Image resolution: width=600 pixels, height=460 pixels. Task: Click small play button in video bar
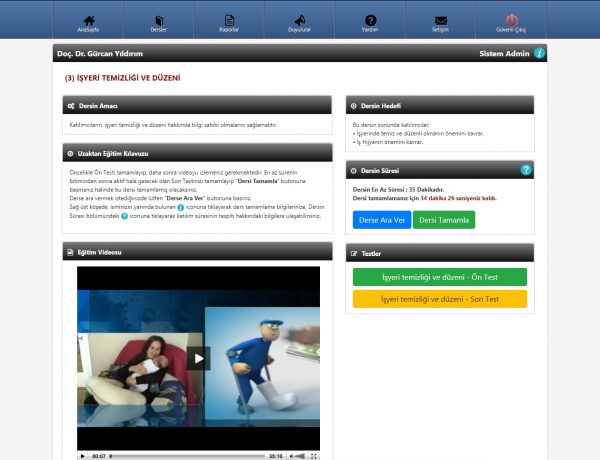point(82,456)
